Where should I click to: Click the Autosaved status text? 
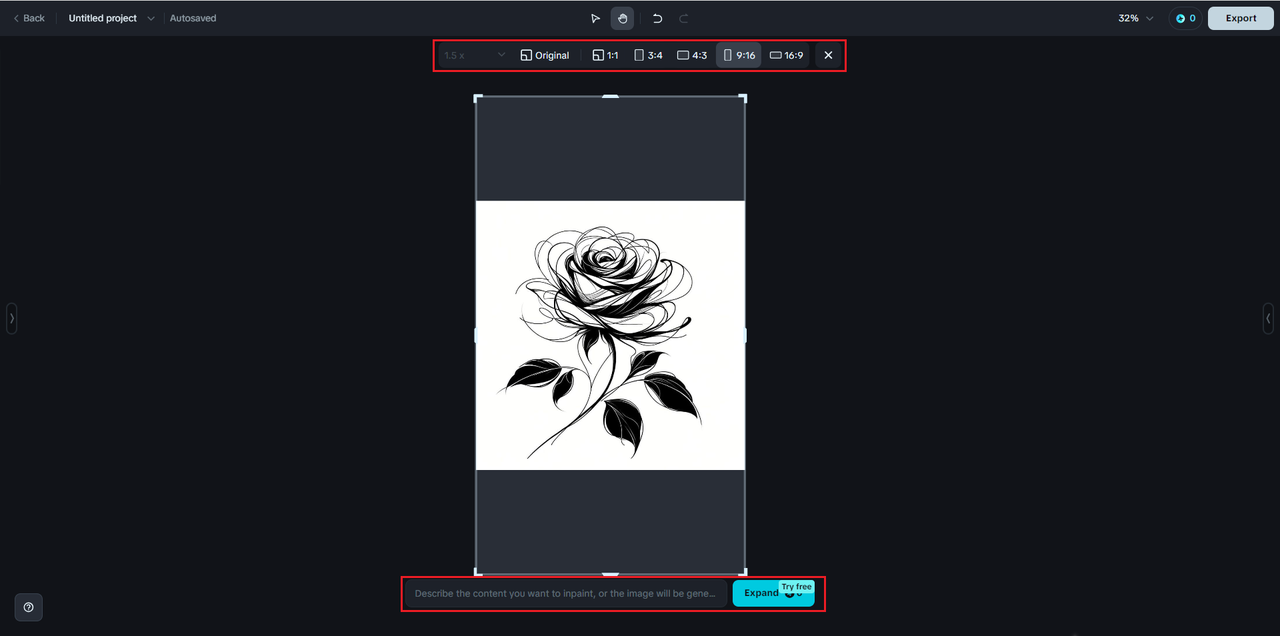[193, 18]
